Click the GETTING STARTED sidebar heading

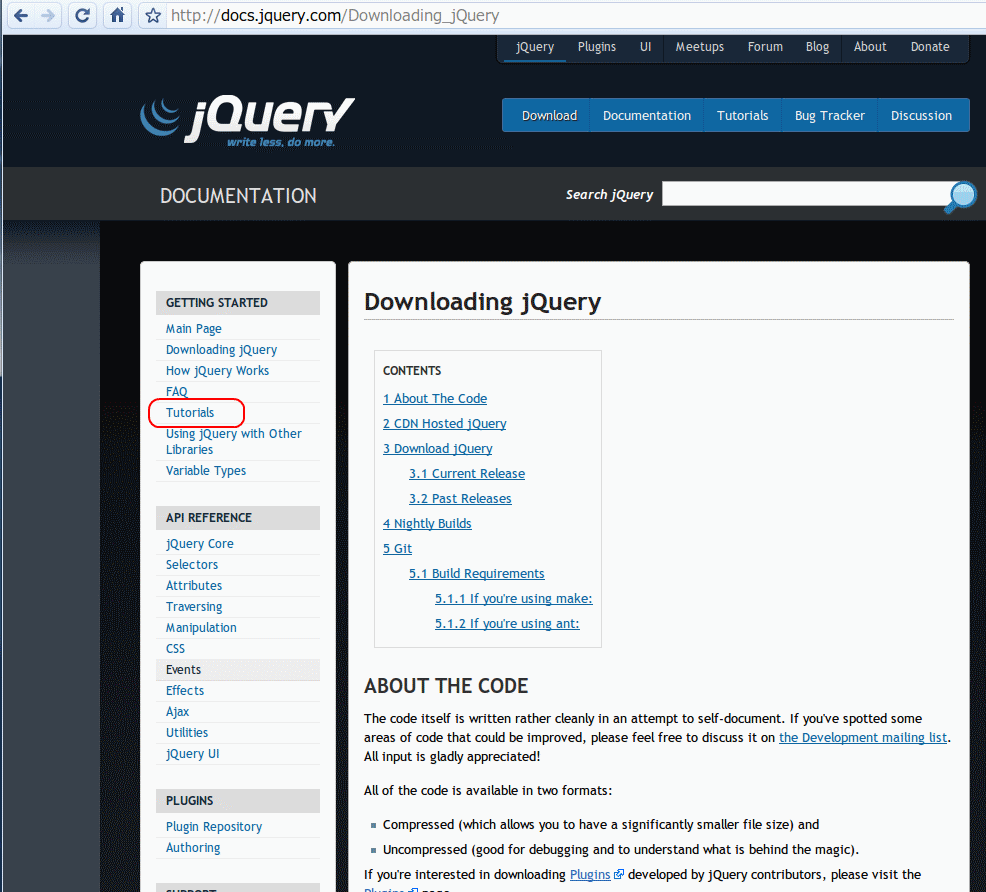(x=238, y=303)
